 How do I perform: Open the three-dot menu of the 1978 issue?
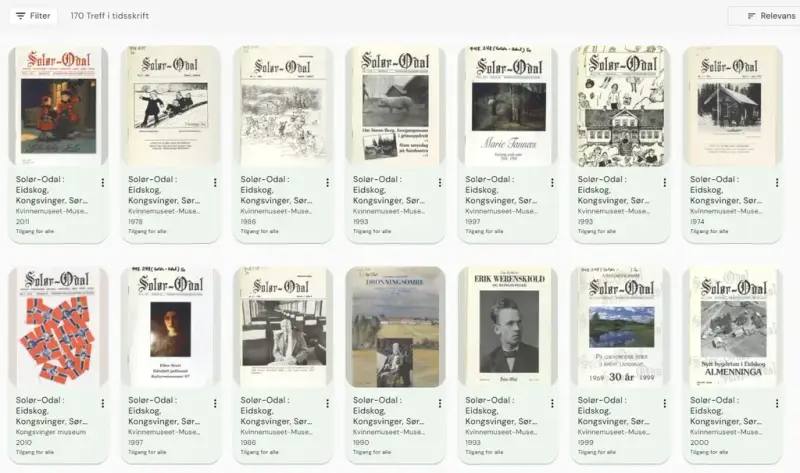(215, 183)
